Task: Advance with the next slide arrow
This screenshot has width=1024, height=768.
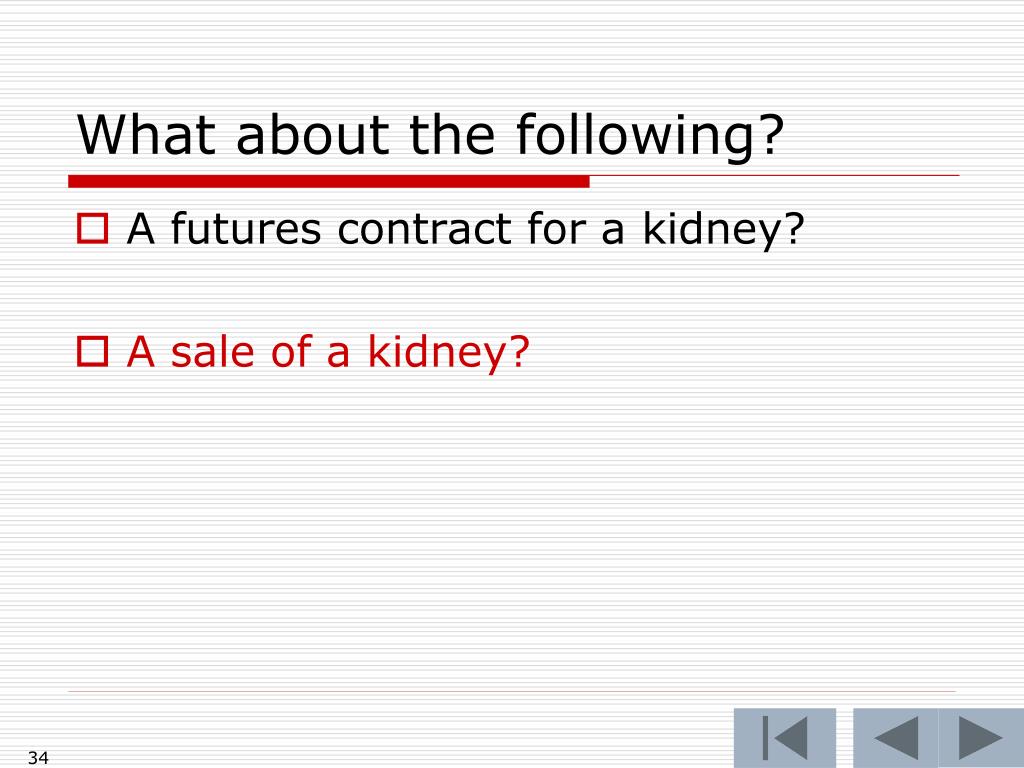Action: [981, 738]
